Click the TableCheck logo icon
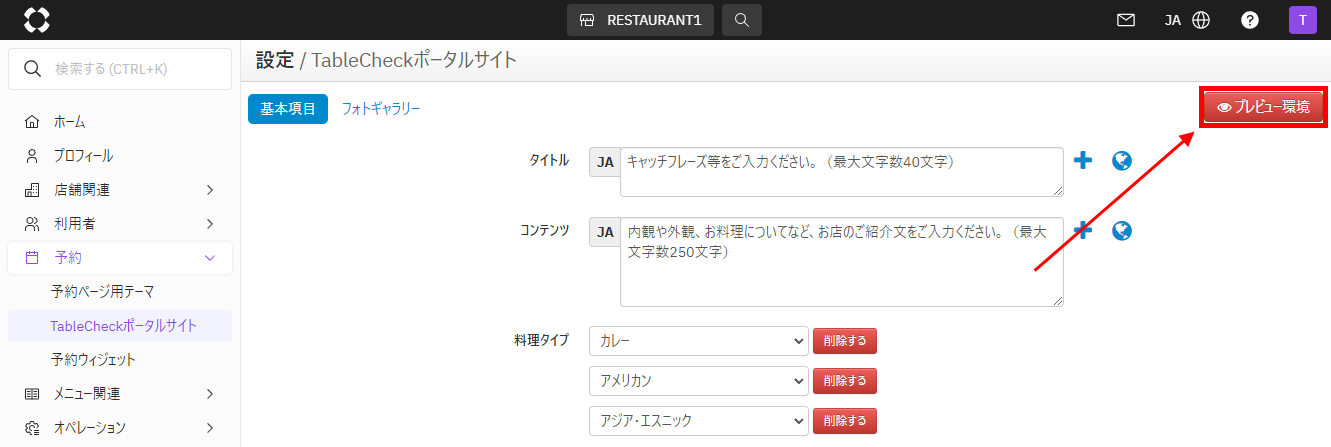Image resolution: width=1331 pixels, height=447 pixels. [36, 20]
